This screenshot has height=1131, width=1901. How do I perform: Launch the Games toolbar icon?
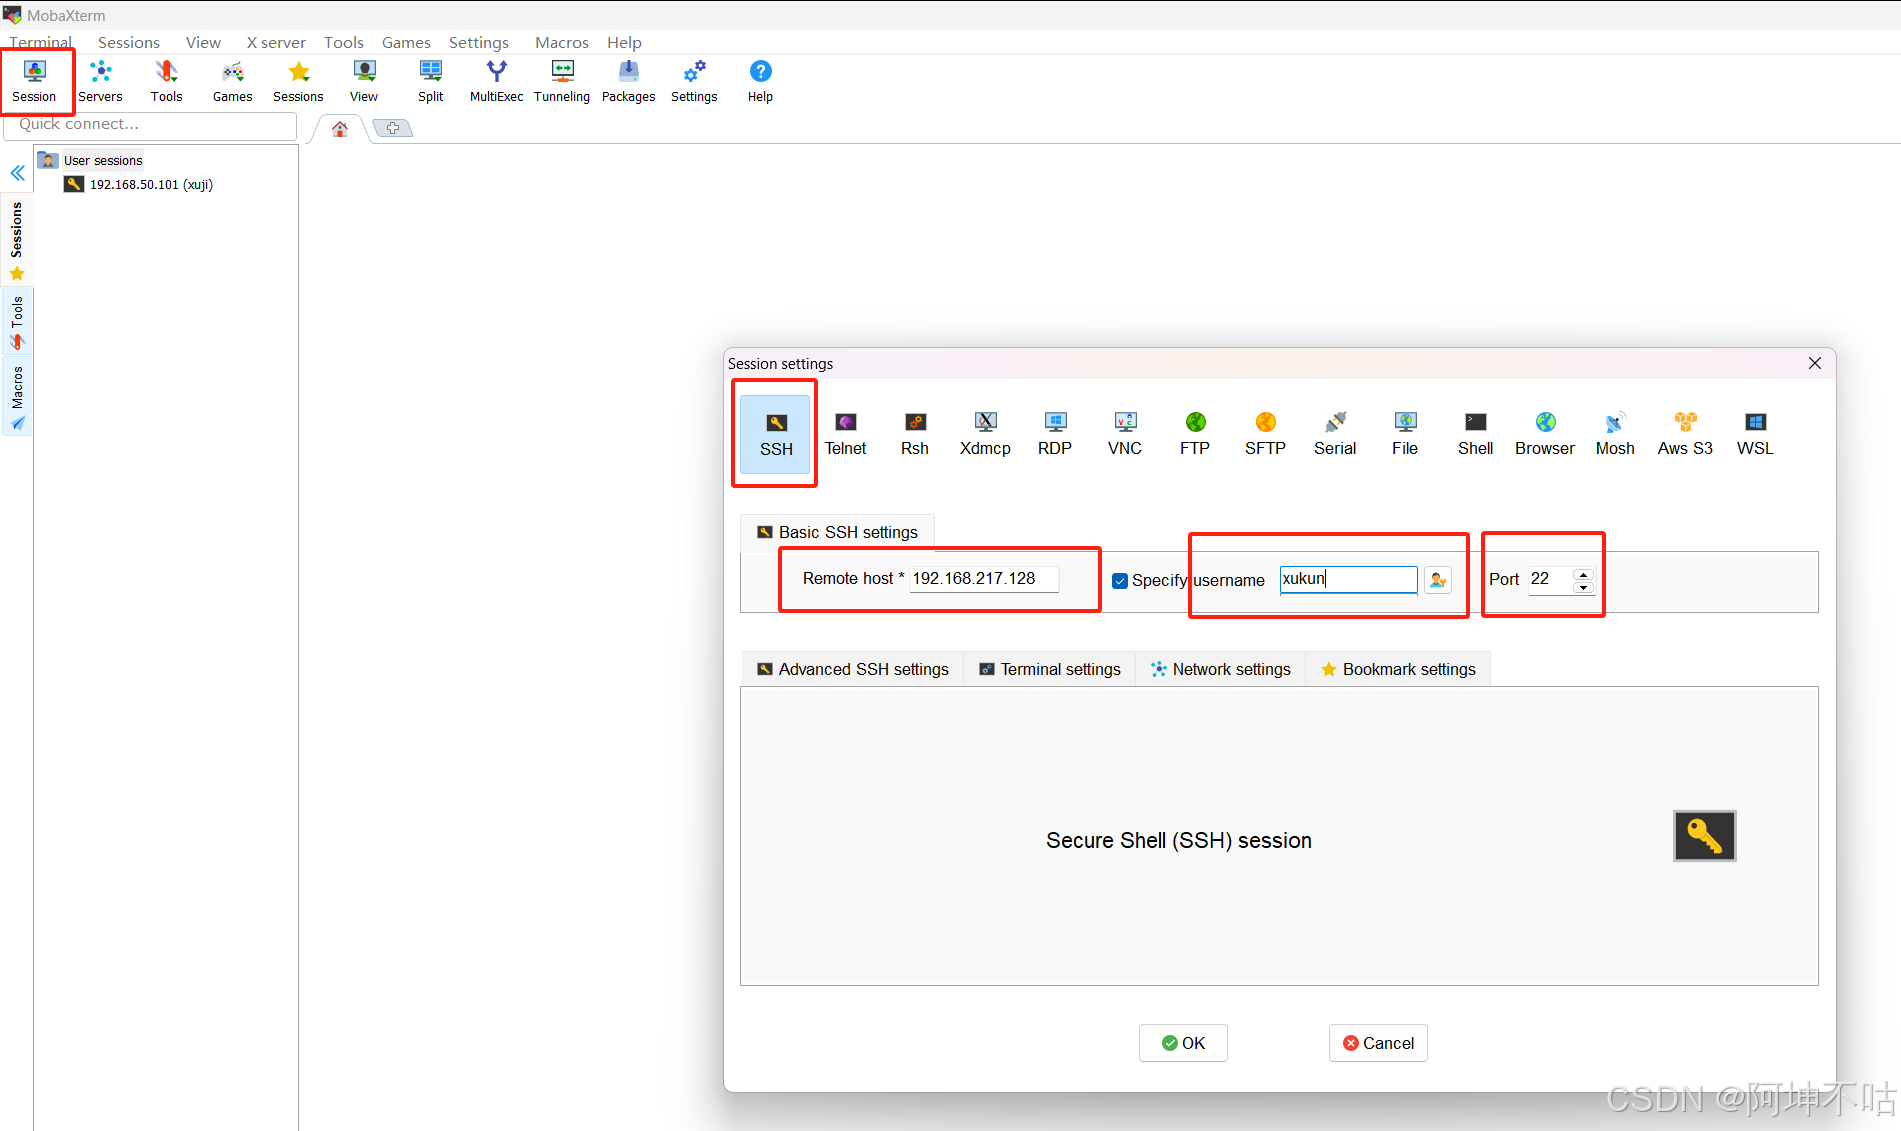pos(232,81)
